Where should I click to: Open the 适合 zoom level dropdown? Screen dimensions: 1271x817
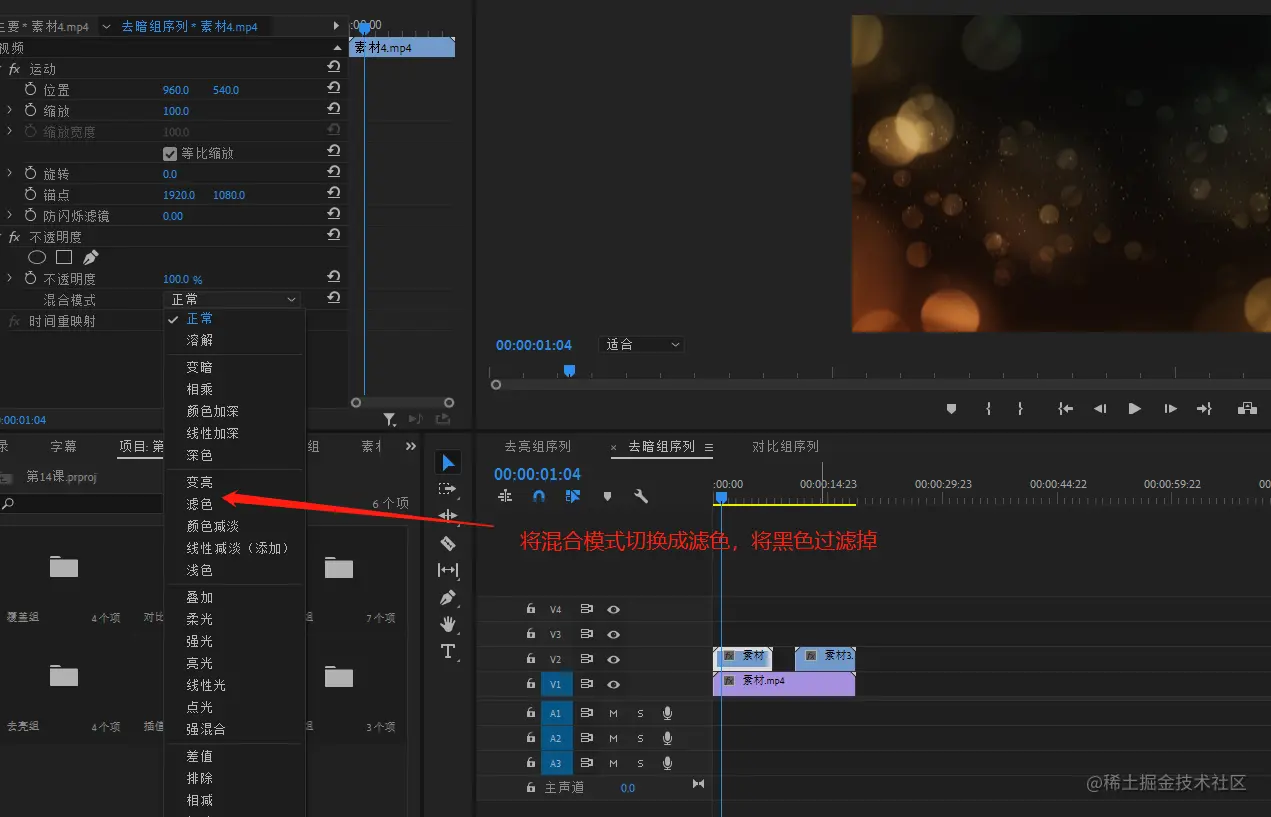click(x=641, y=344)
